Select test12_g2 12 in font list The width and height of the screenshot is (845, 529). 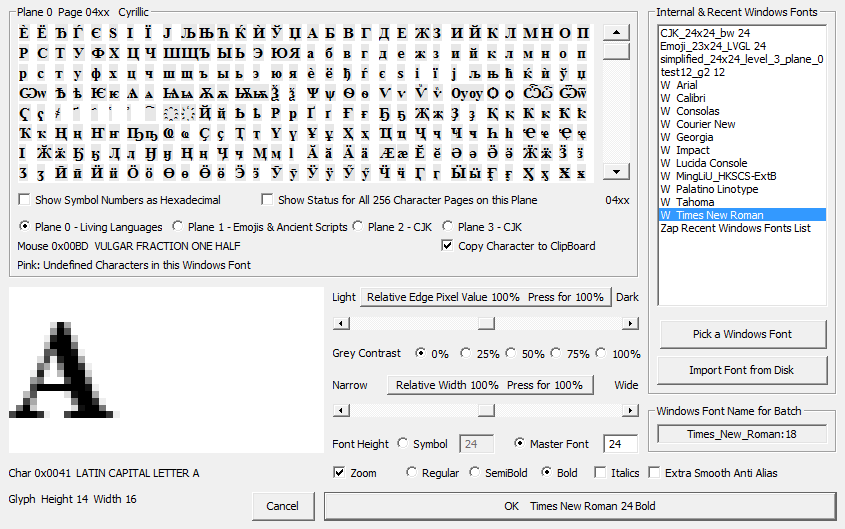pos(743,72)
